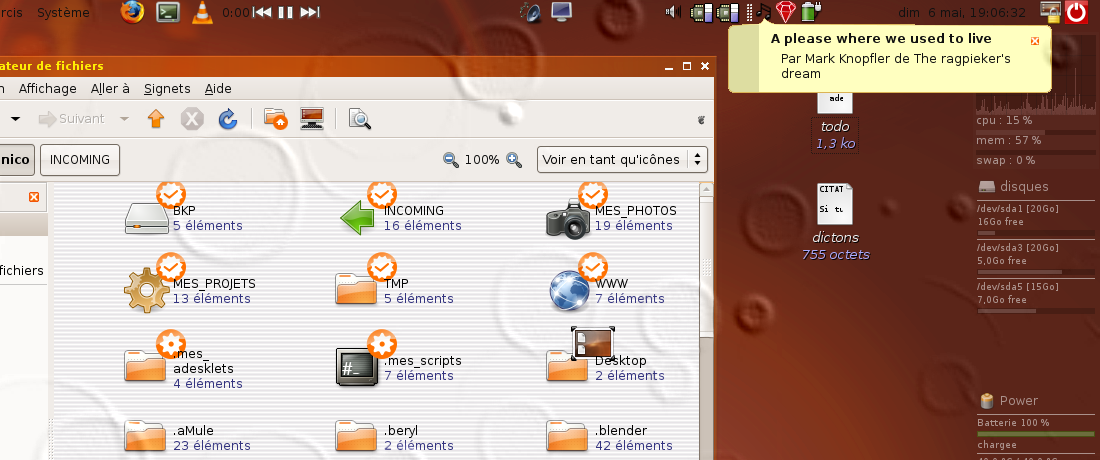Click the monitor display icon in panel
This screenshot has width=1100, height=460.
coord(562,11)
